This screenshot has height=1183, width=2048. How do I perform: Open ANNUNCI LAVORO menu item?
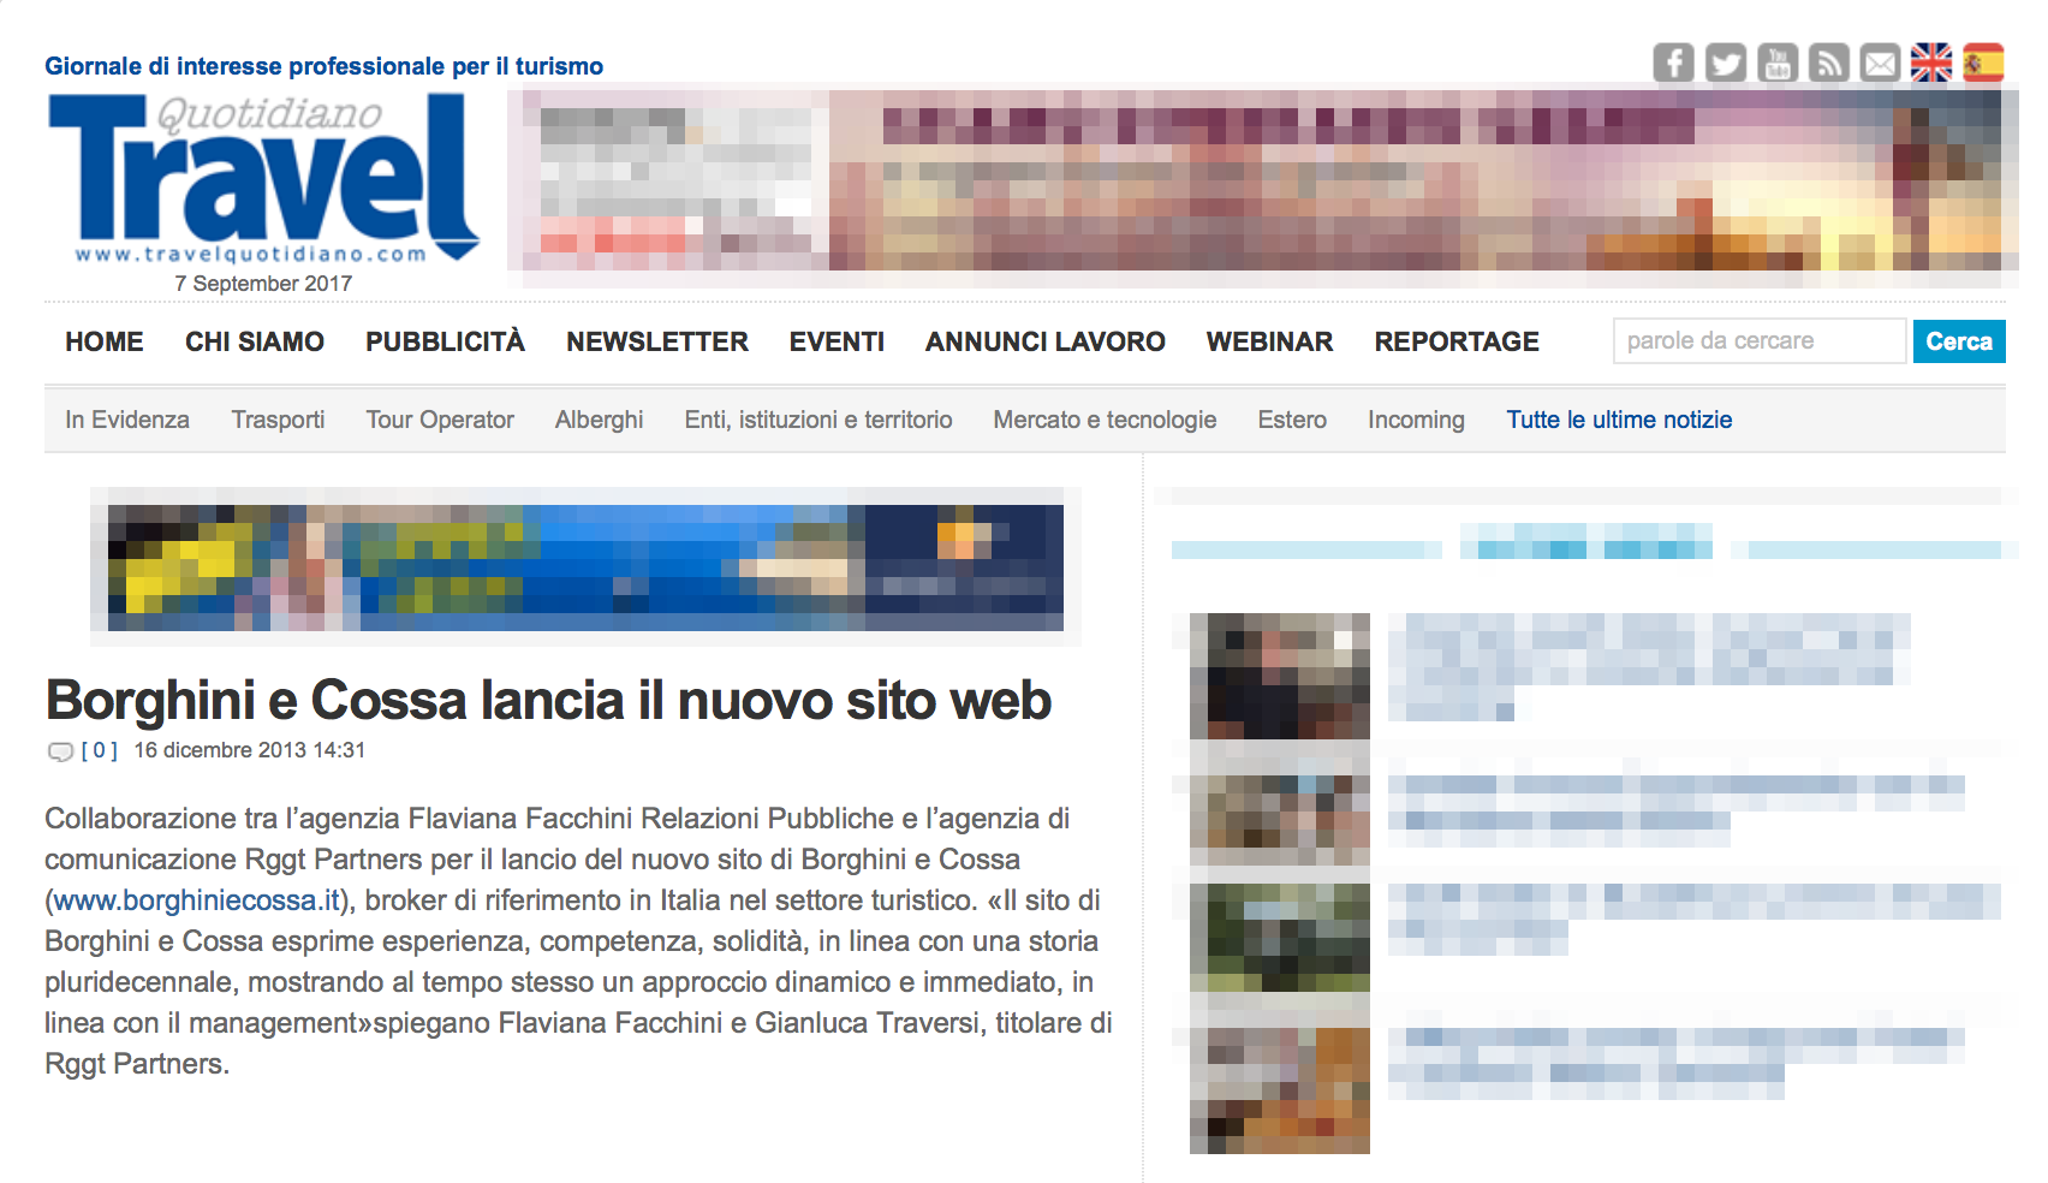(x=1045, y=342)
